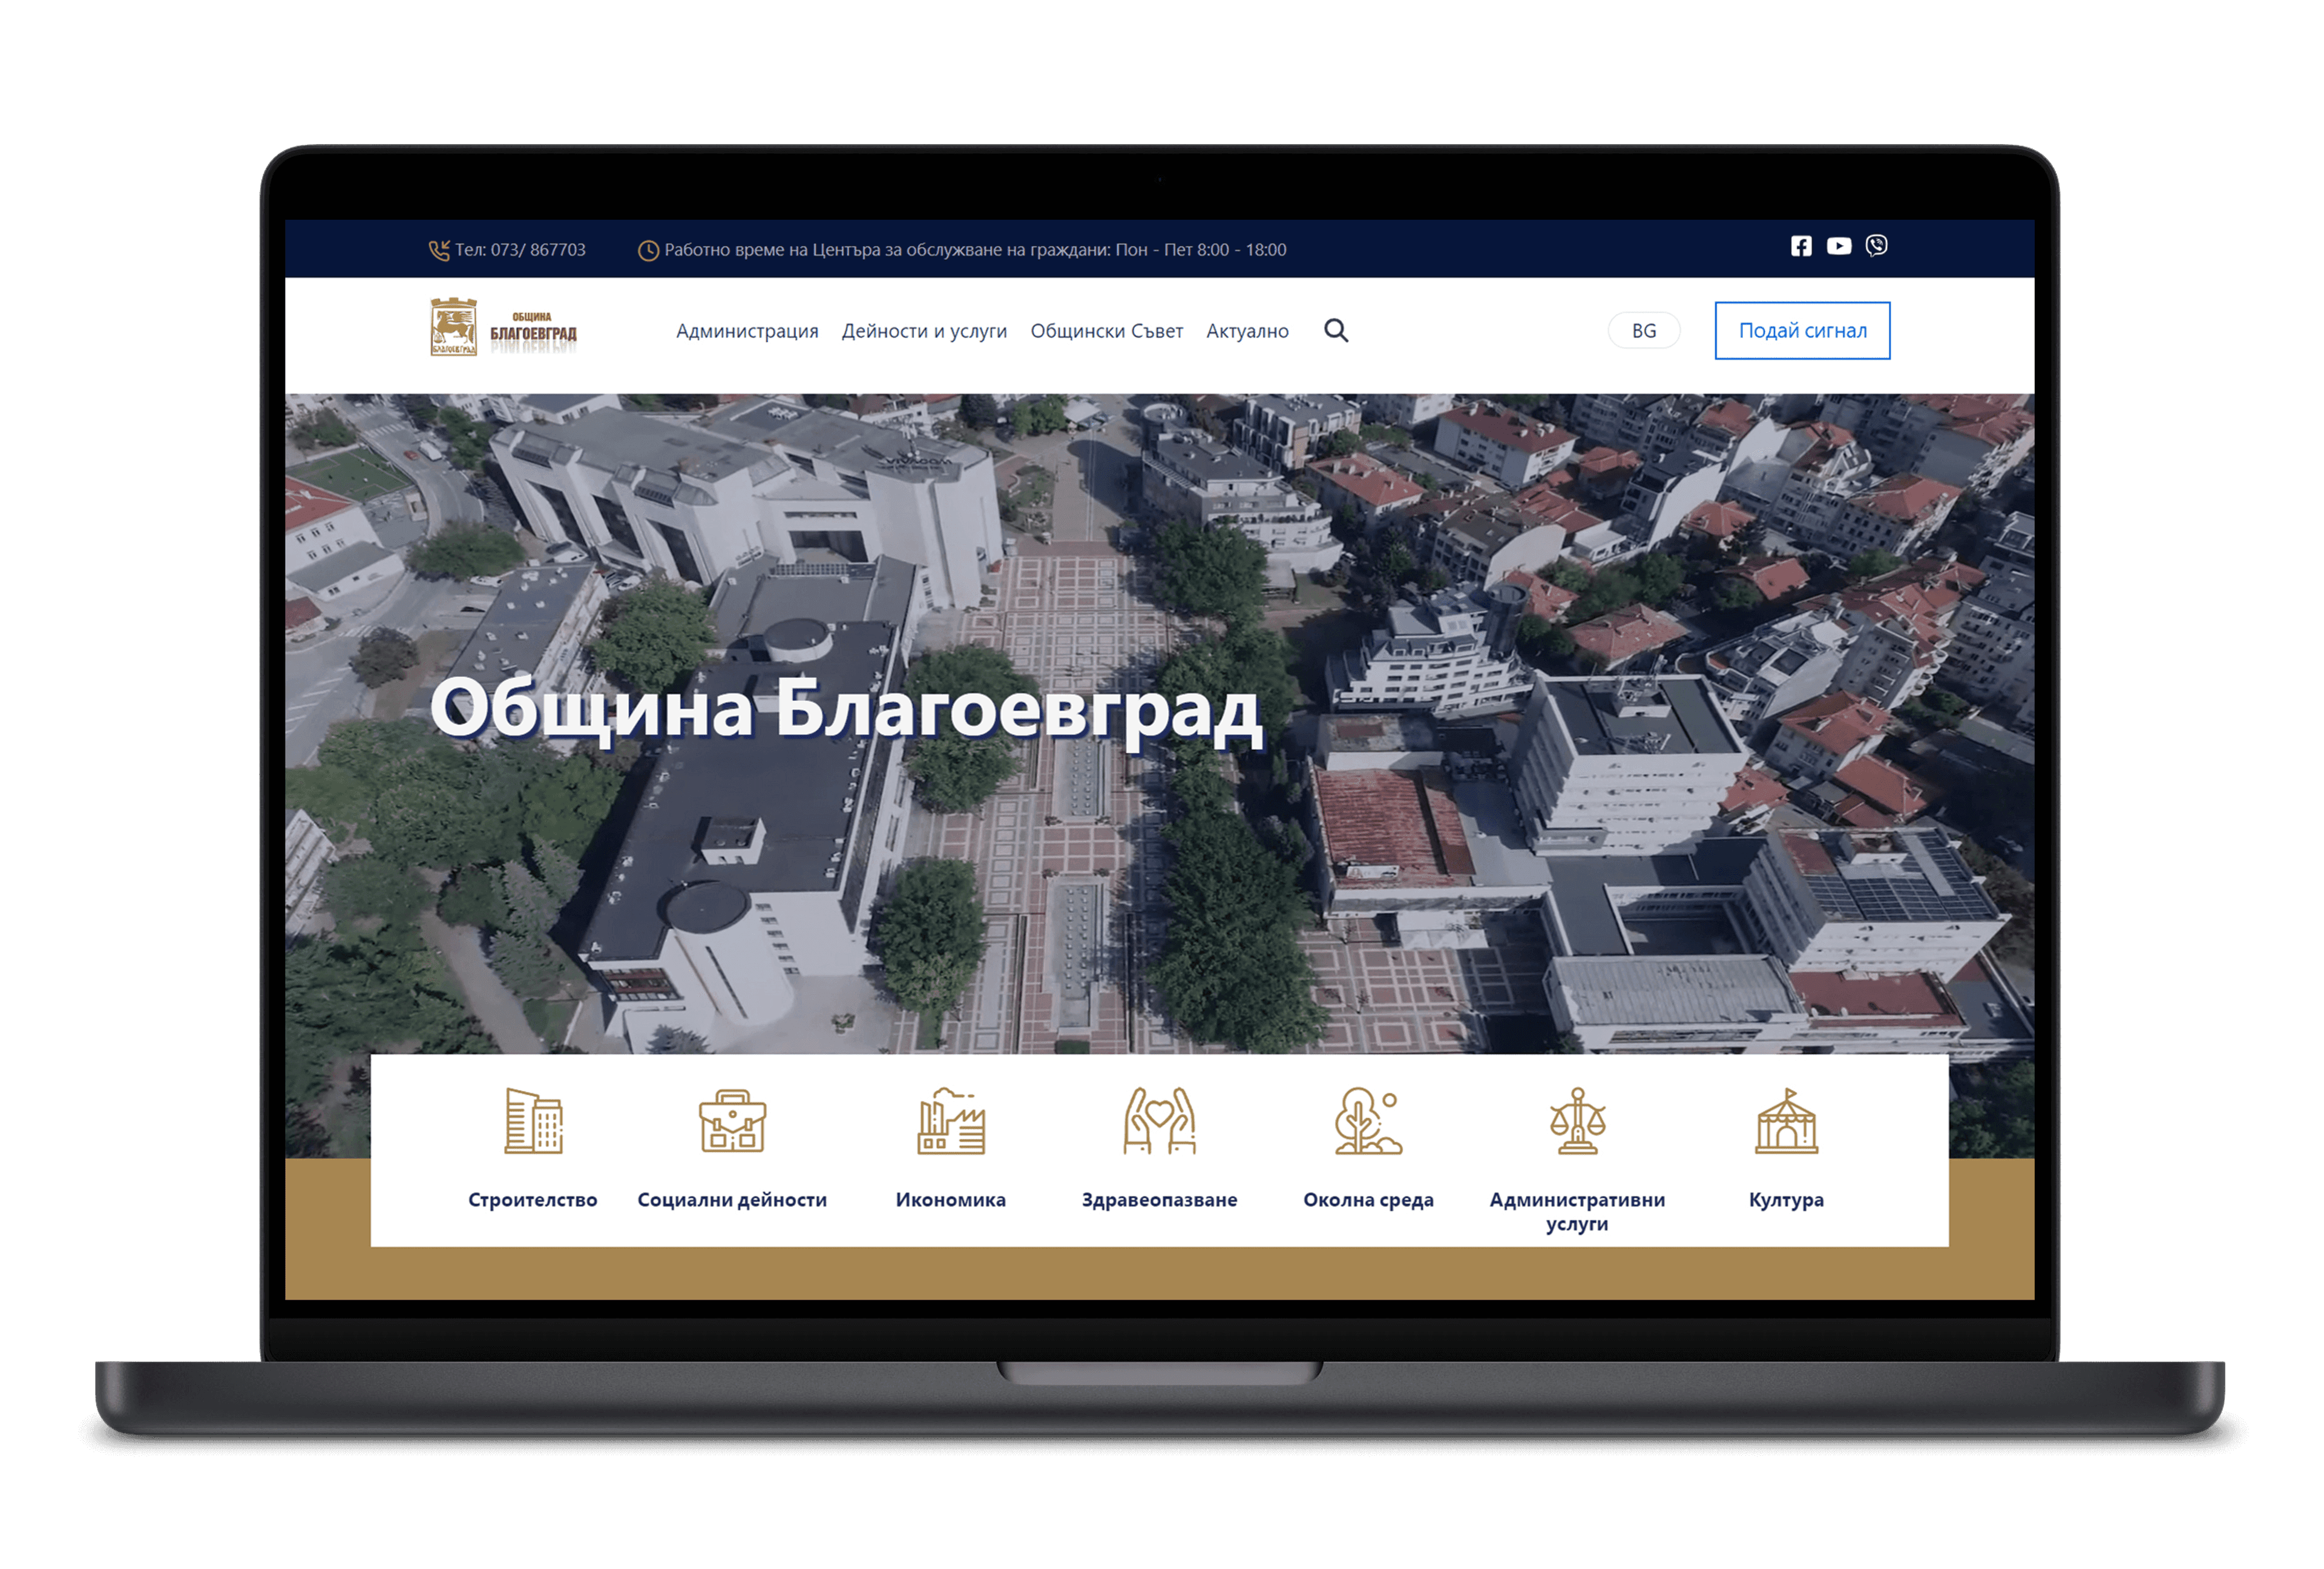2324x1569 pixels.
Task: Expand the Администрация menu
Action: (x=747, y=331)
